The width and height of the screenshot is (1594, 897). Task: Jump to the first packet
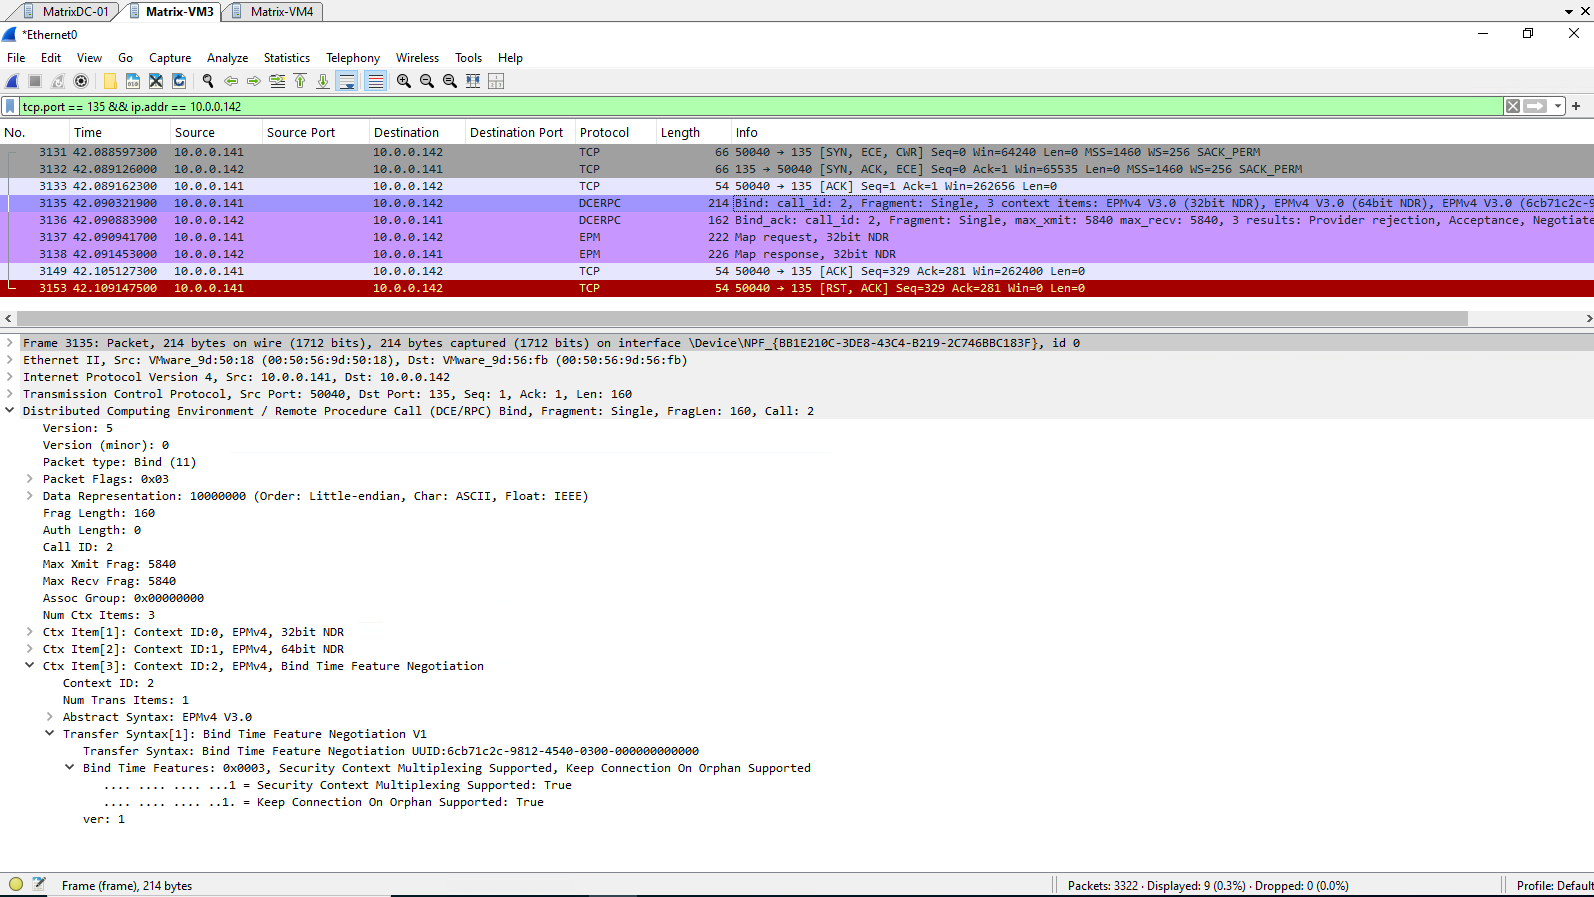[300, 81]
